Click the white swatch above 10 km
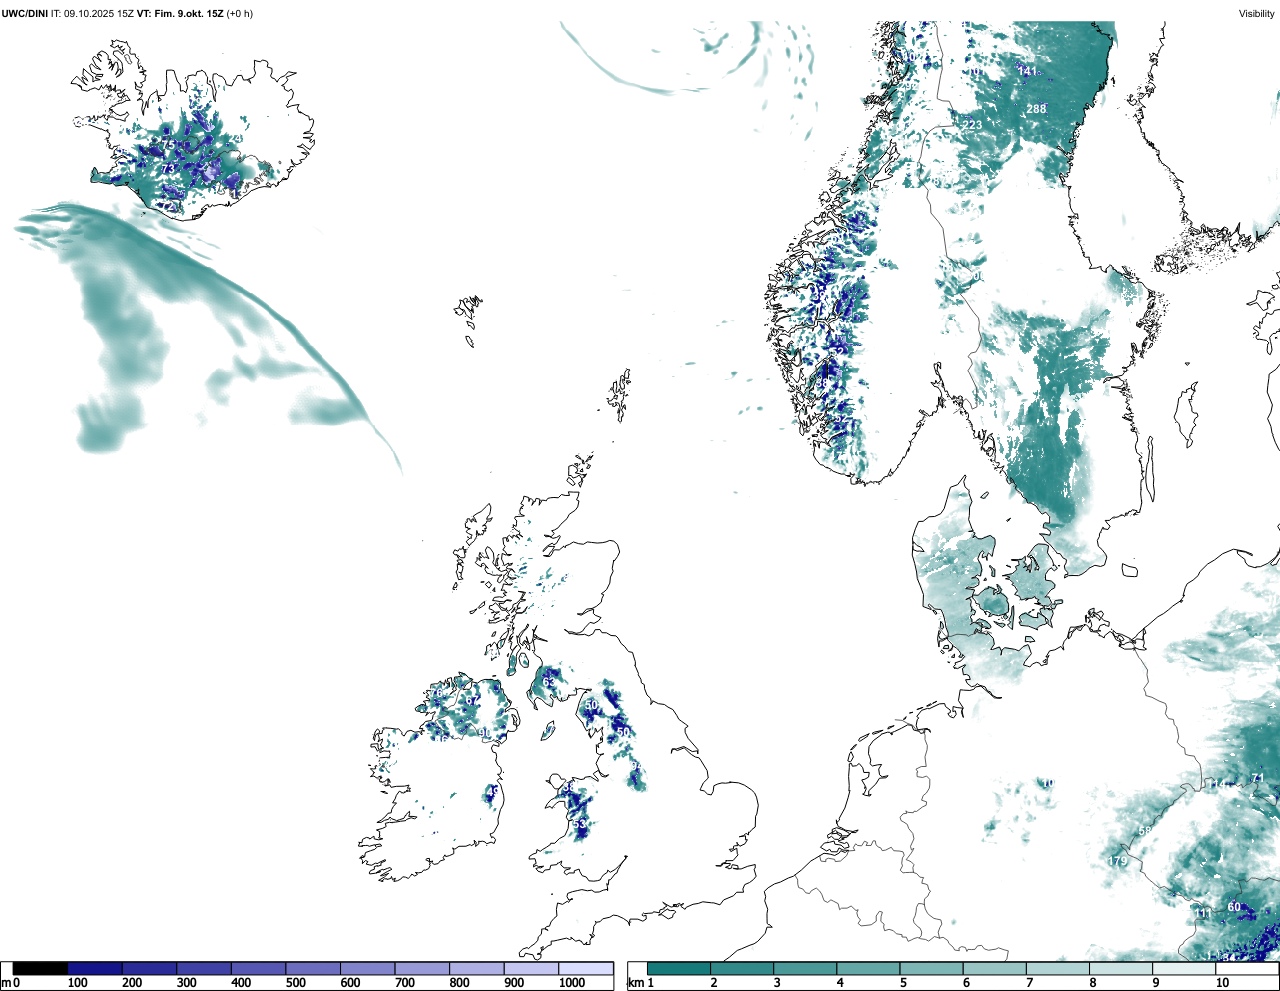 (1246, 968)
